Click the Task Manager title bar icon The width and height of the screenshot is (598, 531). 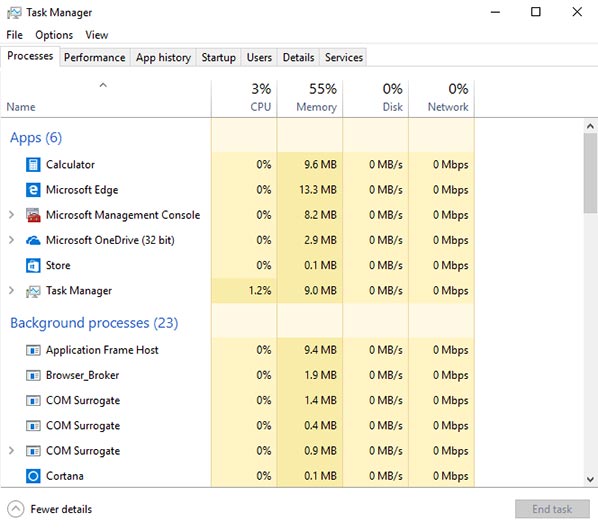[14, 13]
